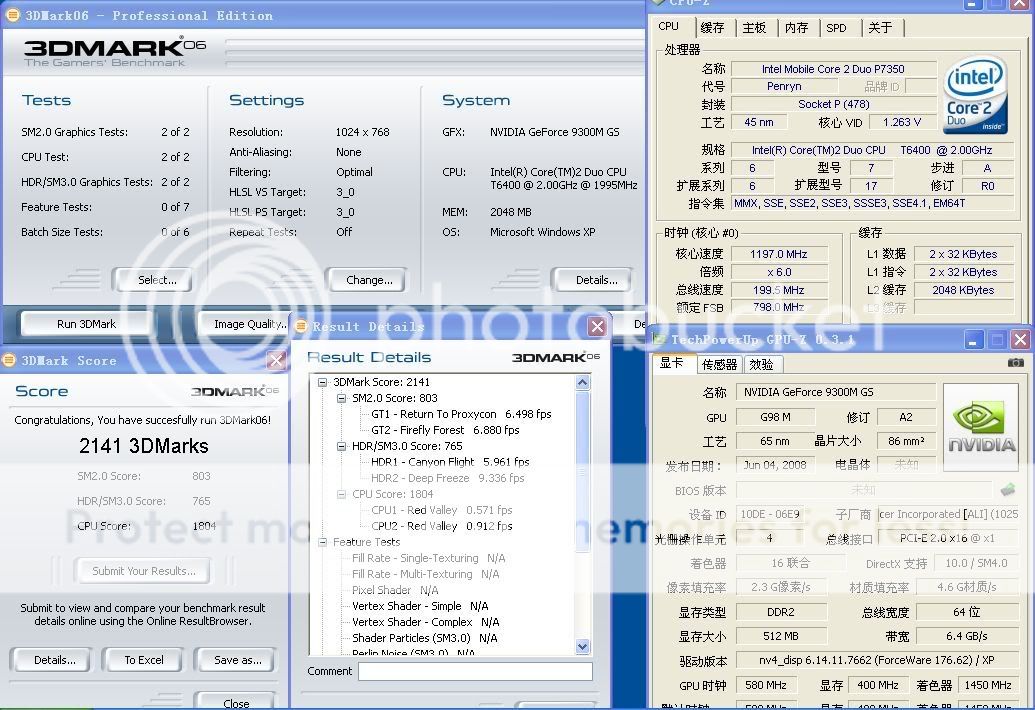The width and height of the screenshot is (1035, 710).
Task: Click the Comment input field
Action: pyautogui.click(x=475, y=671)
